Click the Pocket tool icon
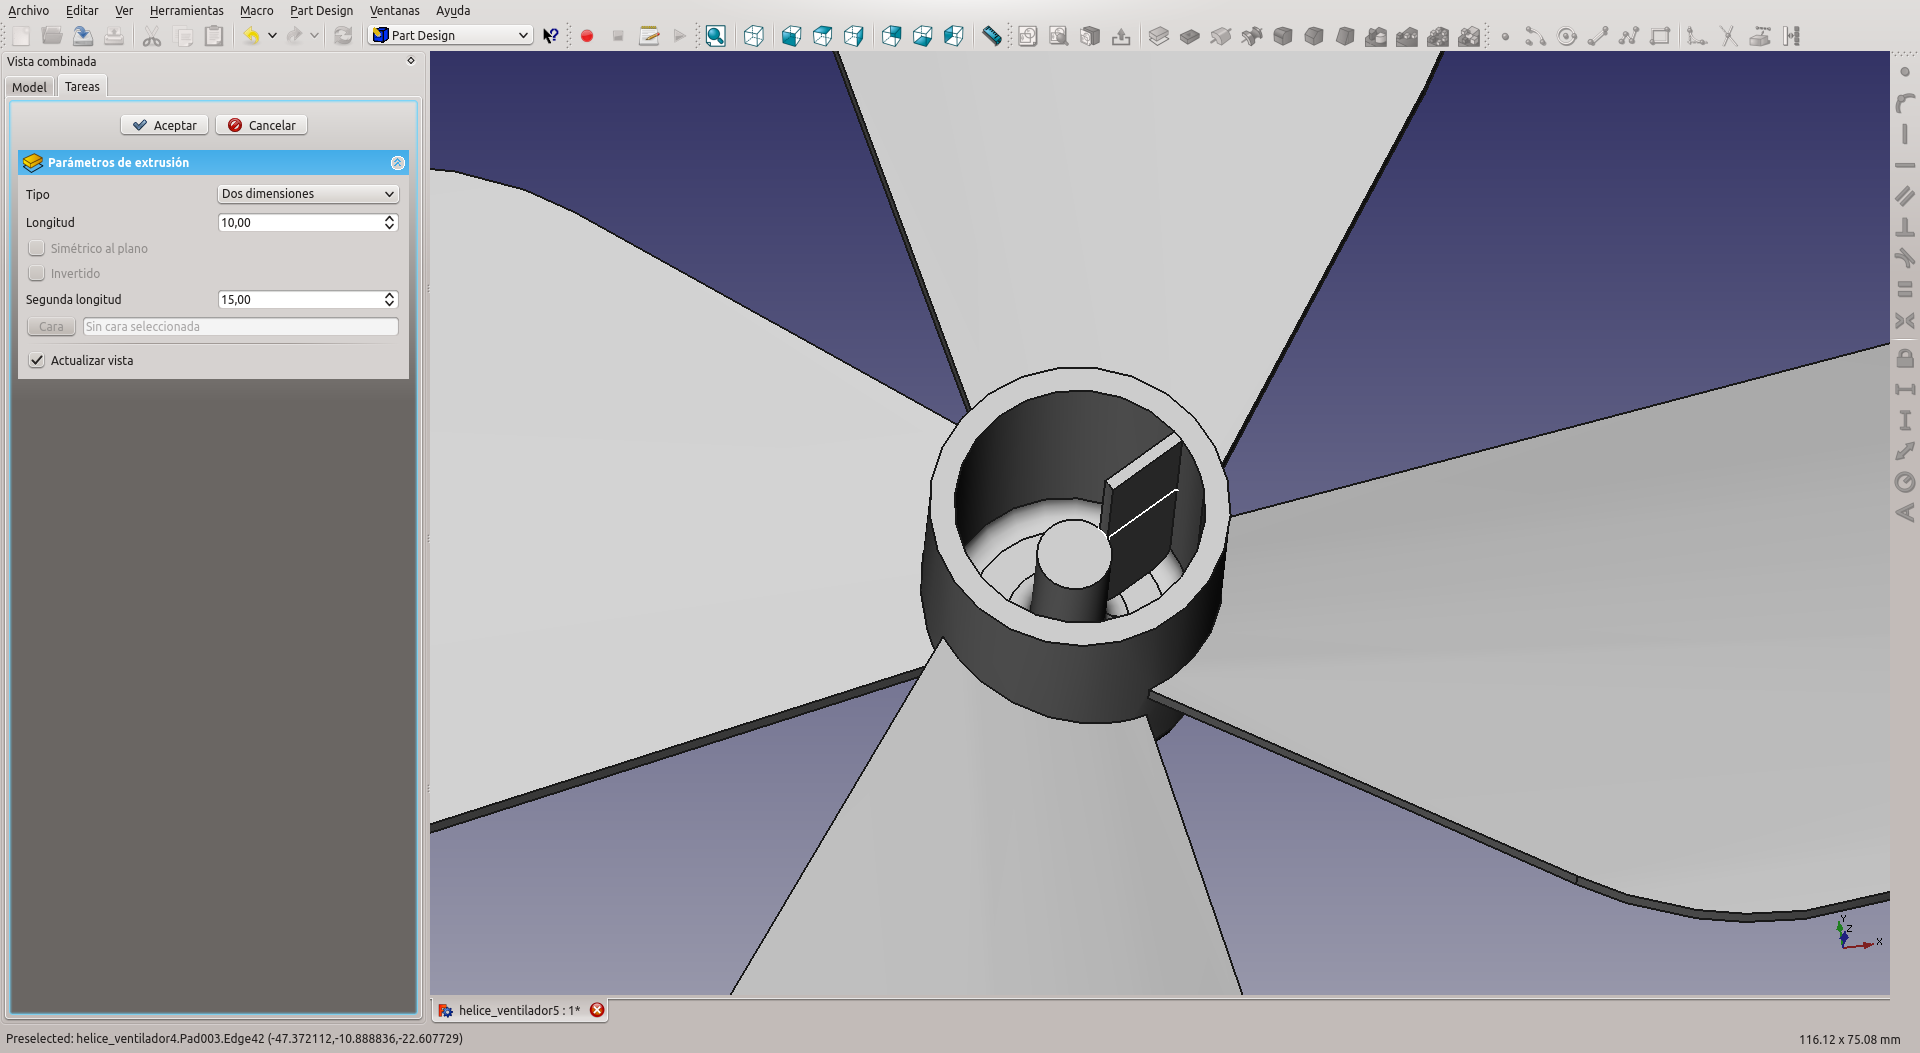The height and width of the screenshot is (1053, 1920). click(1190, 36)
